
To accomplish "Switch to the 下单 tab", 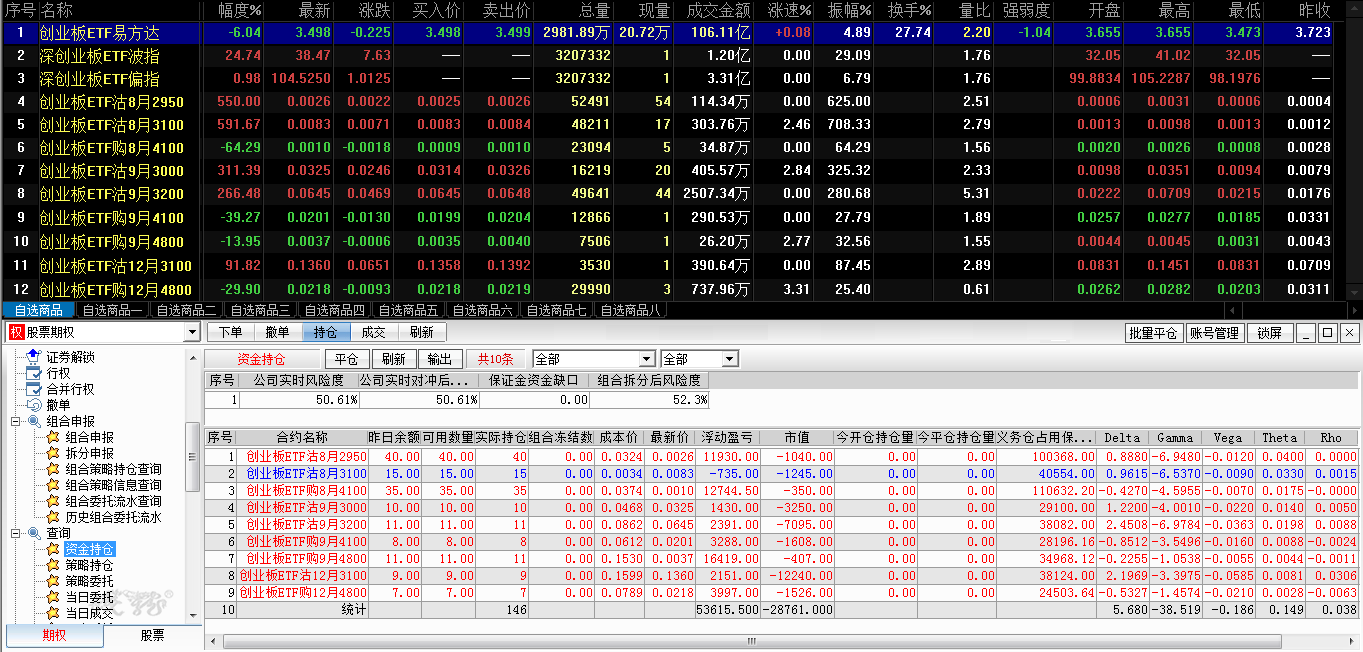I will coord(230,332).
